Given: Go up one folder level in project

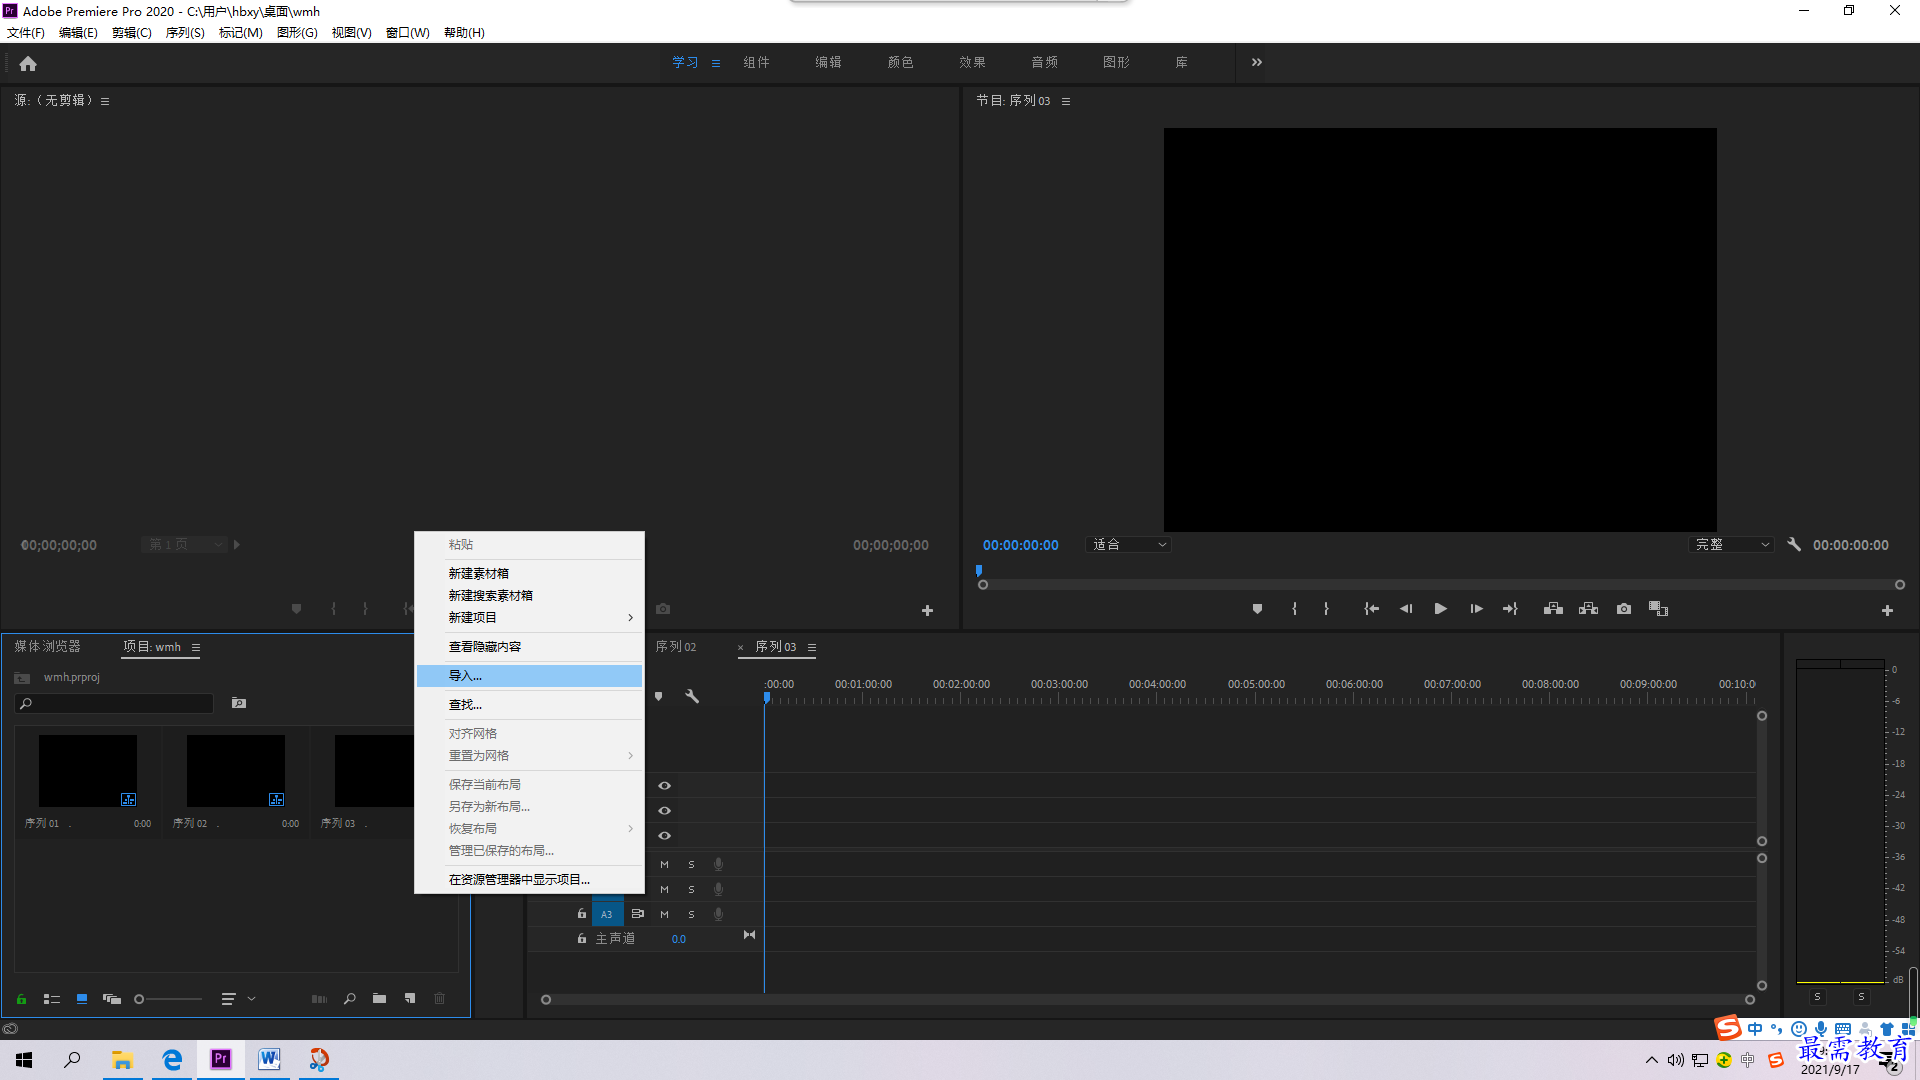Looking at the screenshot, I should pyautogui.click(x=22, y=678).
